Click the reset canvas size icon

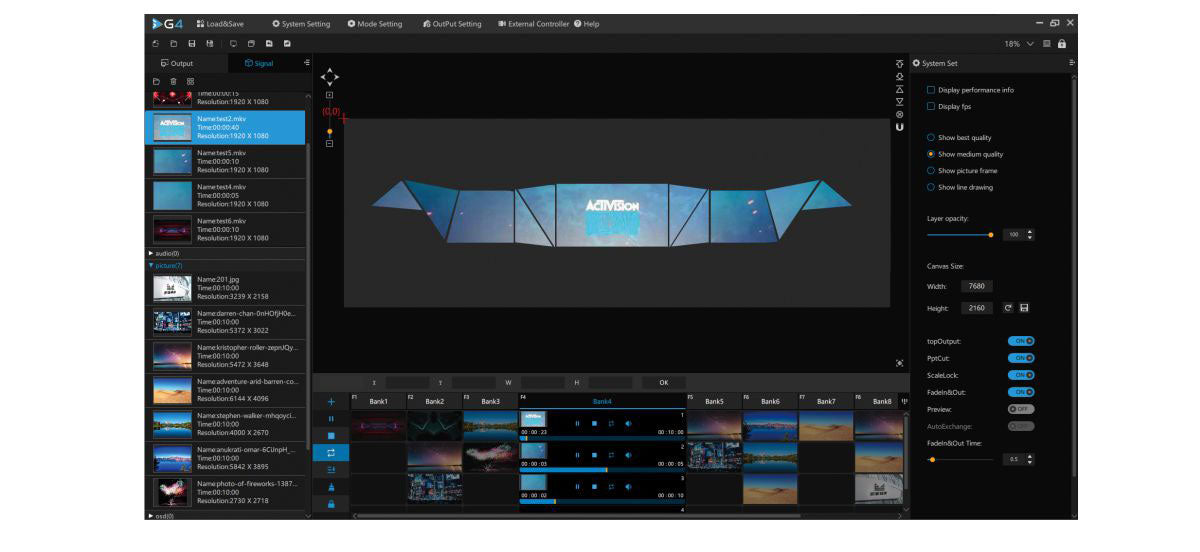(x=1008, y=308)
